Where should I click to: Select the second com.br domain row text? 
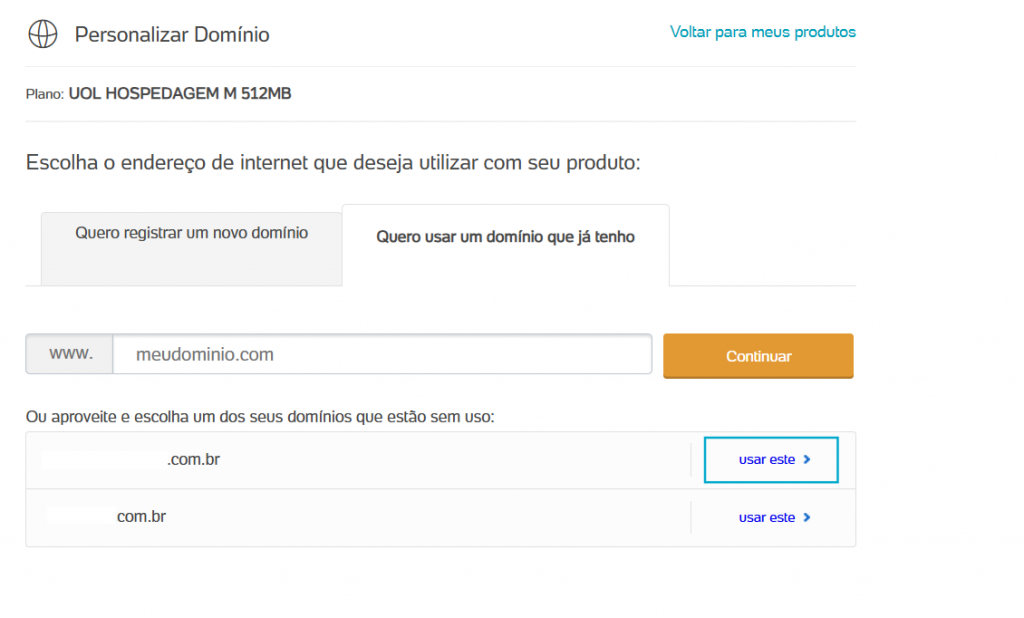141,516
